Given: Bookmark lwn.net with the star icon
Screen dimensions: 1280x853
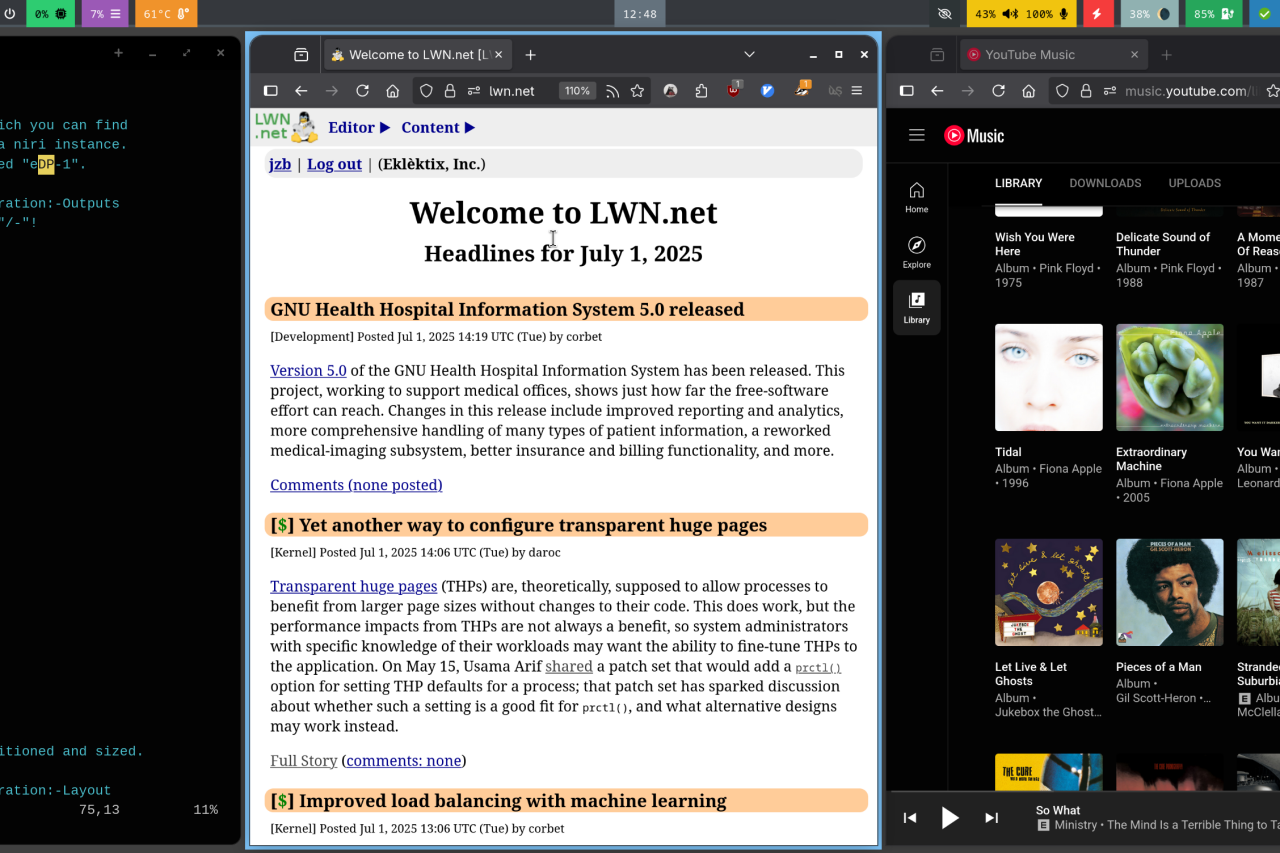Looking at the screenshot, I should pyautogui.click(x=637, y=91).
